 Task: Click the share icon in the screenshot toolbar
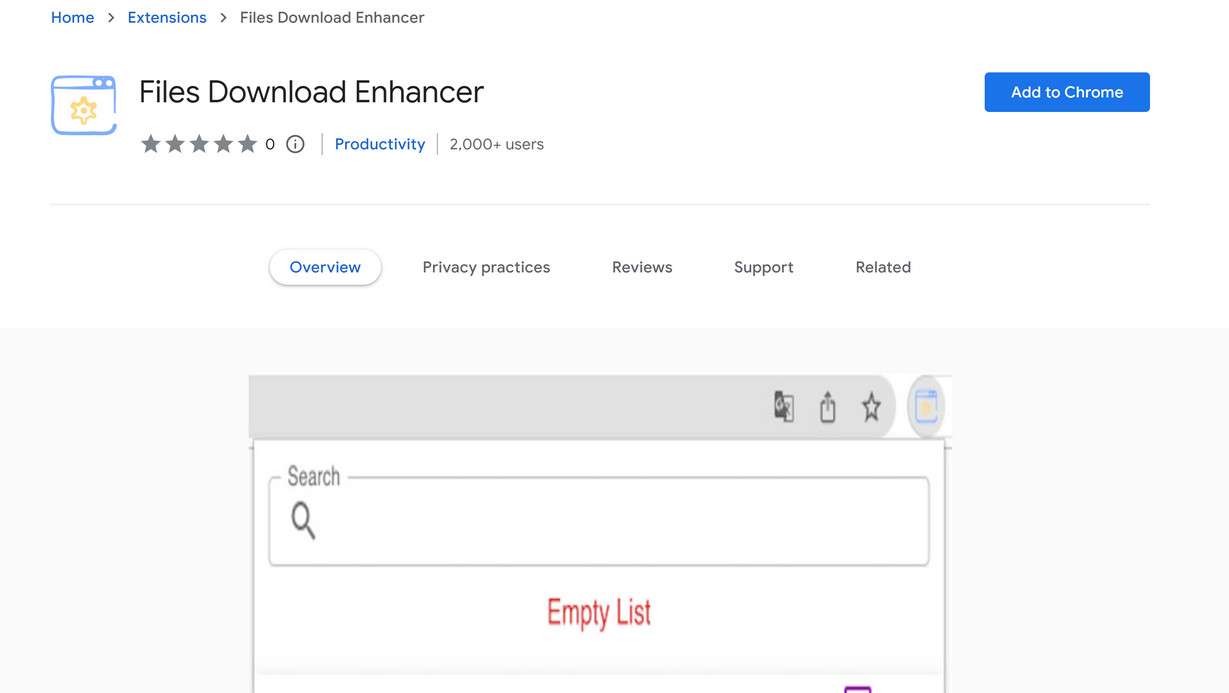[x=827, y=406]
